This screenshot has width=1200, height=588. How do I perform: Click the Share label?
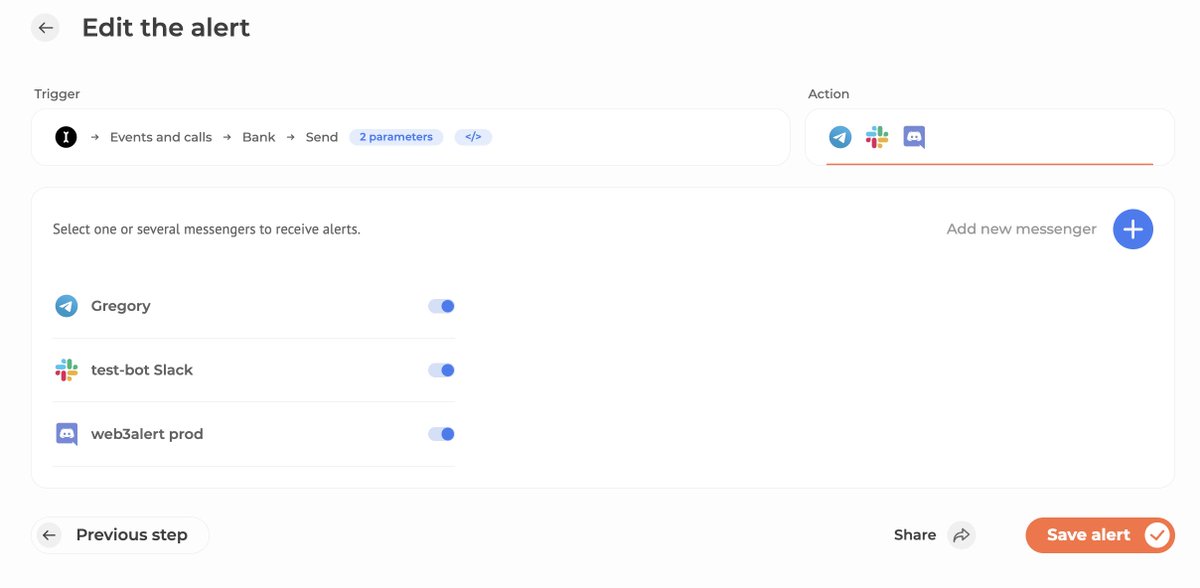click(915, 535)
